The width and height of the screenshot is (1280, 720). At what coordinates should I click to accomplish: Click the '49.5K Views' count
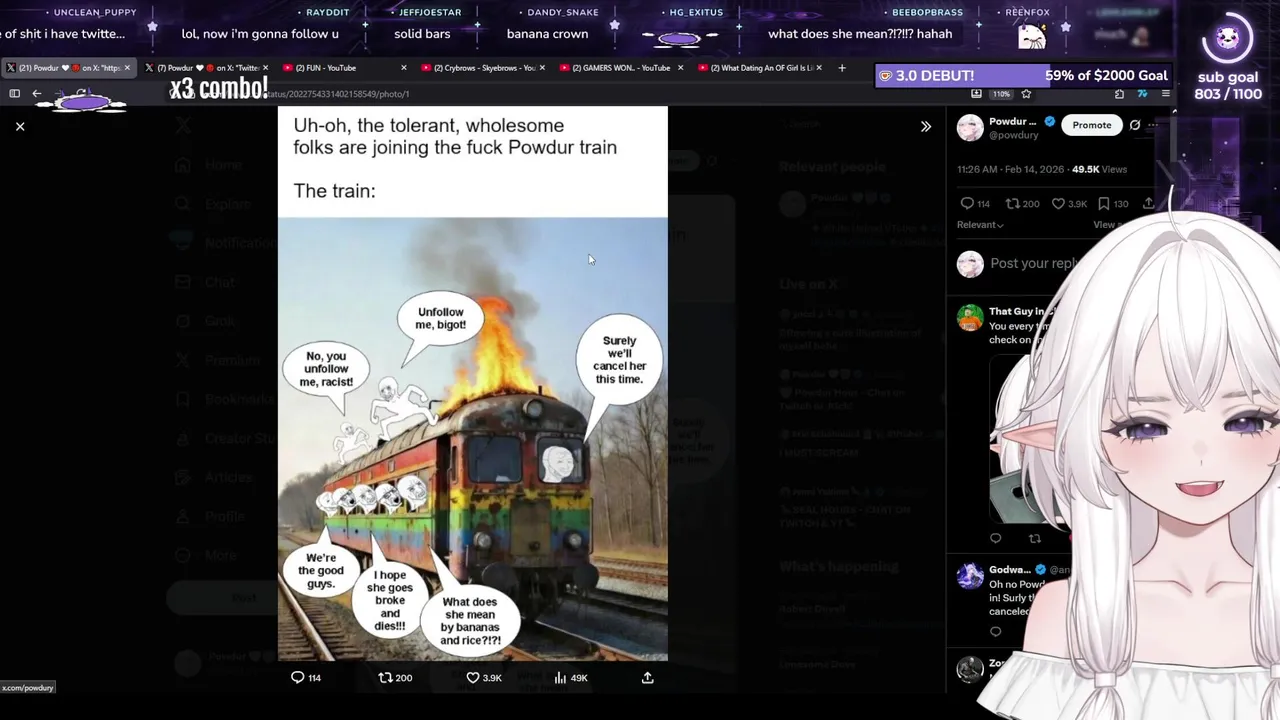[x=1099, y=170]
